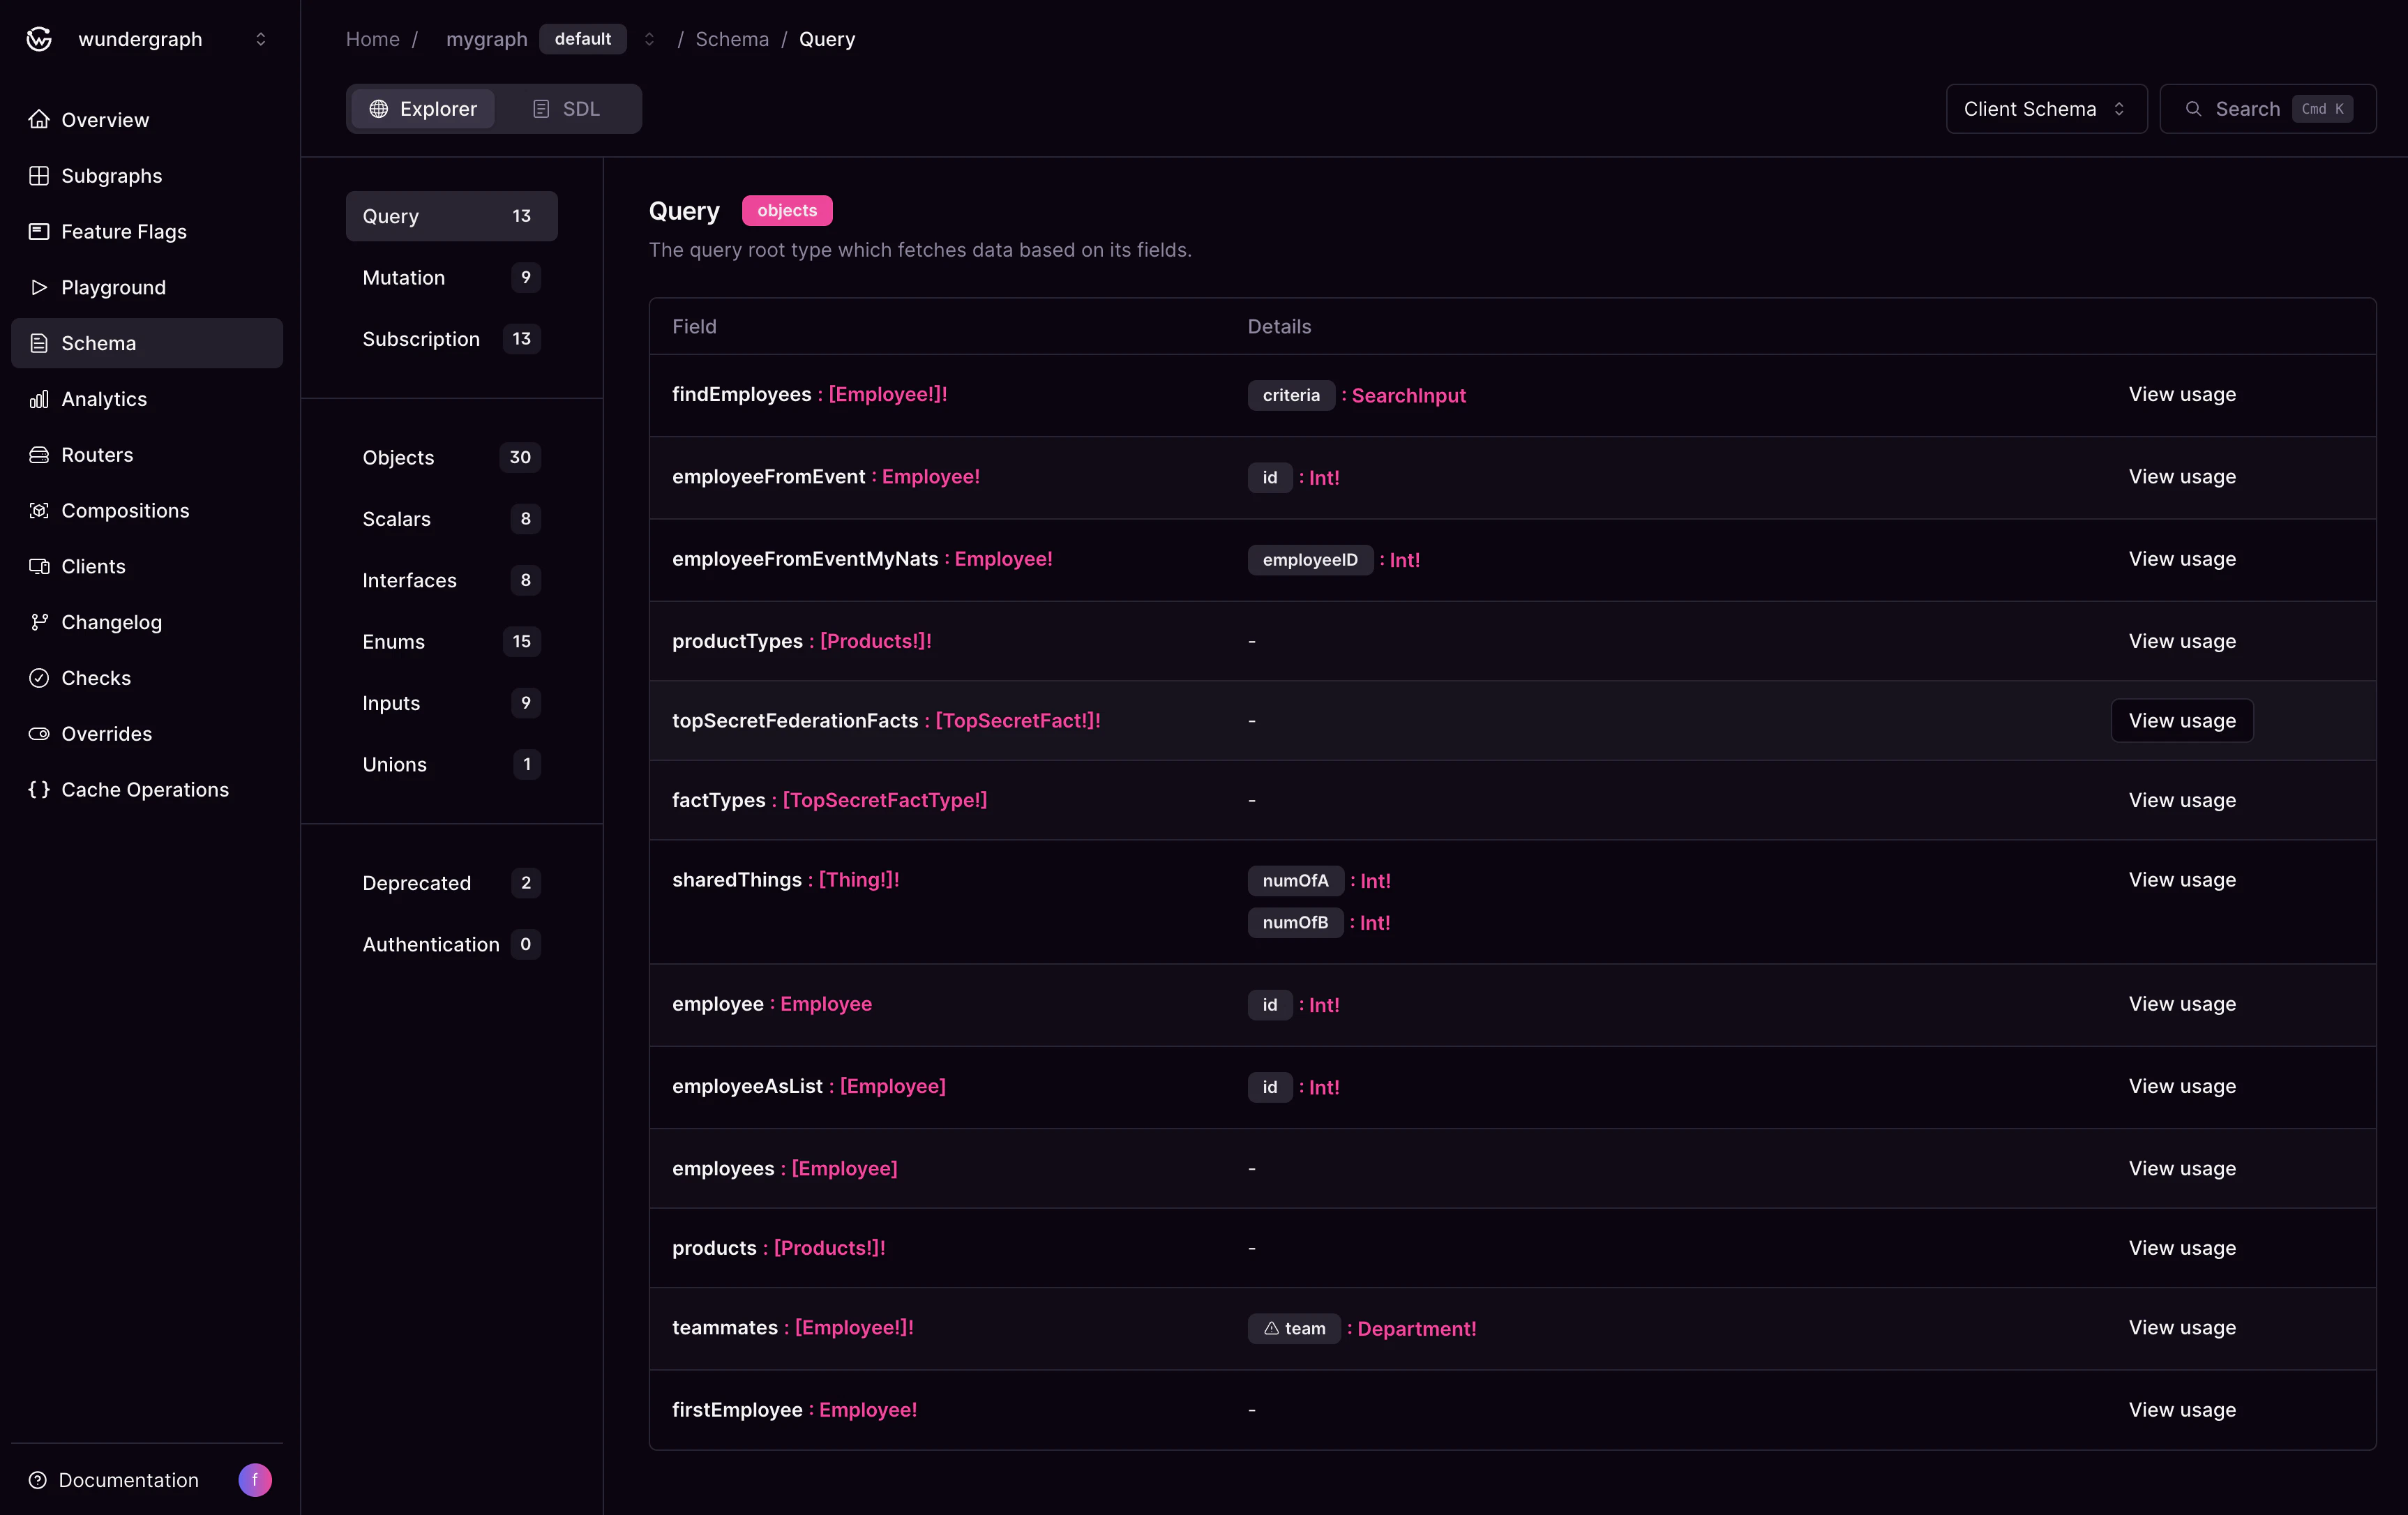Open the Documentation help item
The height and width of the screenshot is (1515, 2408).
coord(129,1480)
